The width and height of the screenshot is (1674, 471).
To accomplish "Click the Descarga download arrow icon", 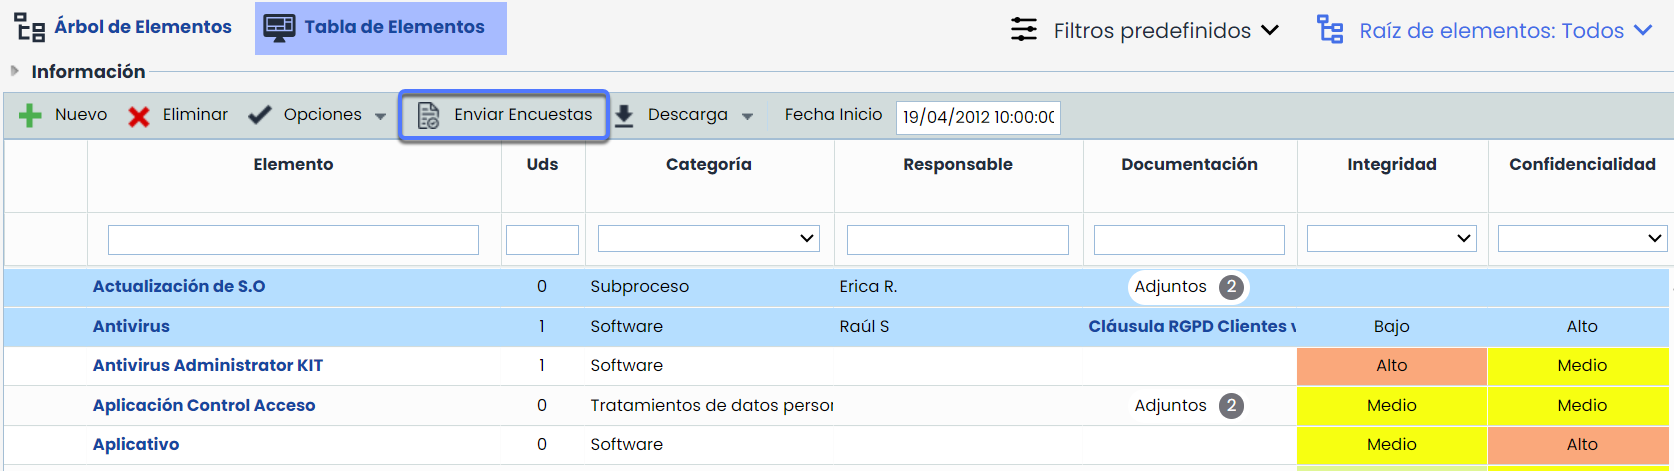I will [624, 116].
